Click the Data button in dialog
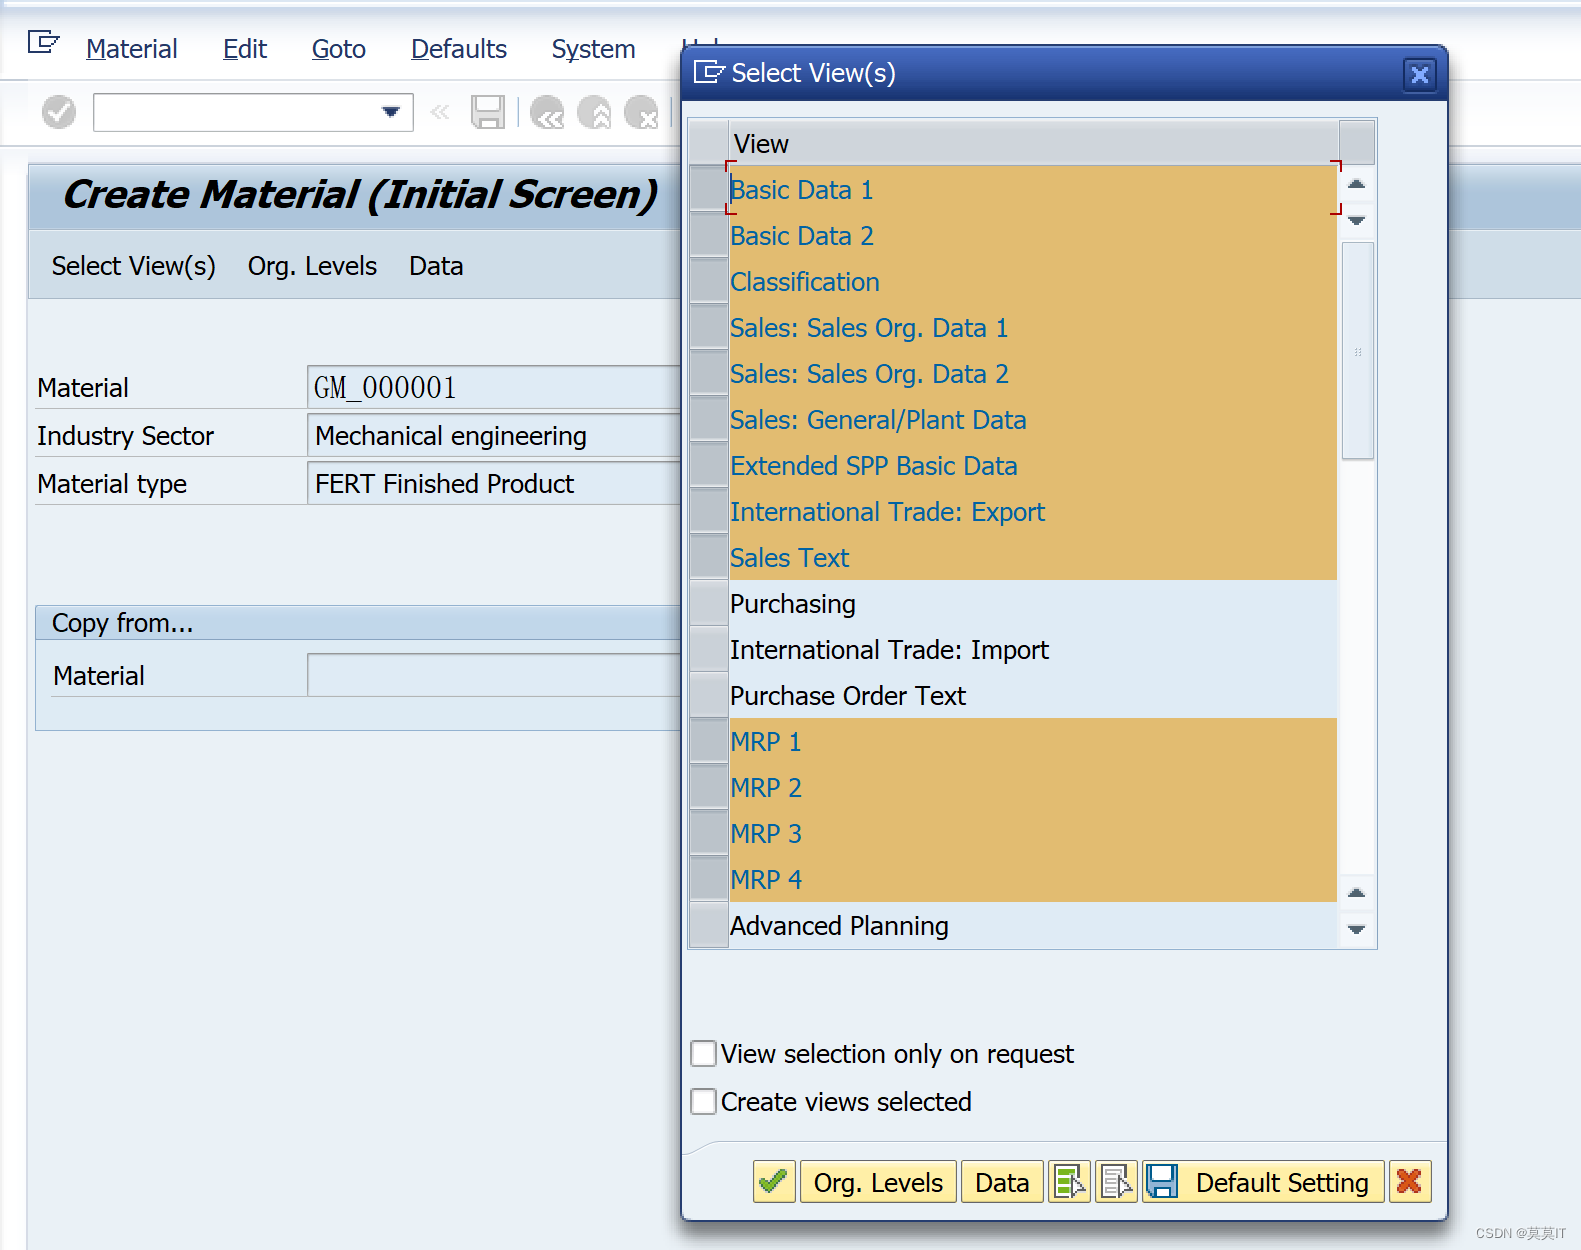The image size is (1581, 1250). [1002, 1182]
